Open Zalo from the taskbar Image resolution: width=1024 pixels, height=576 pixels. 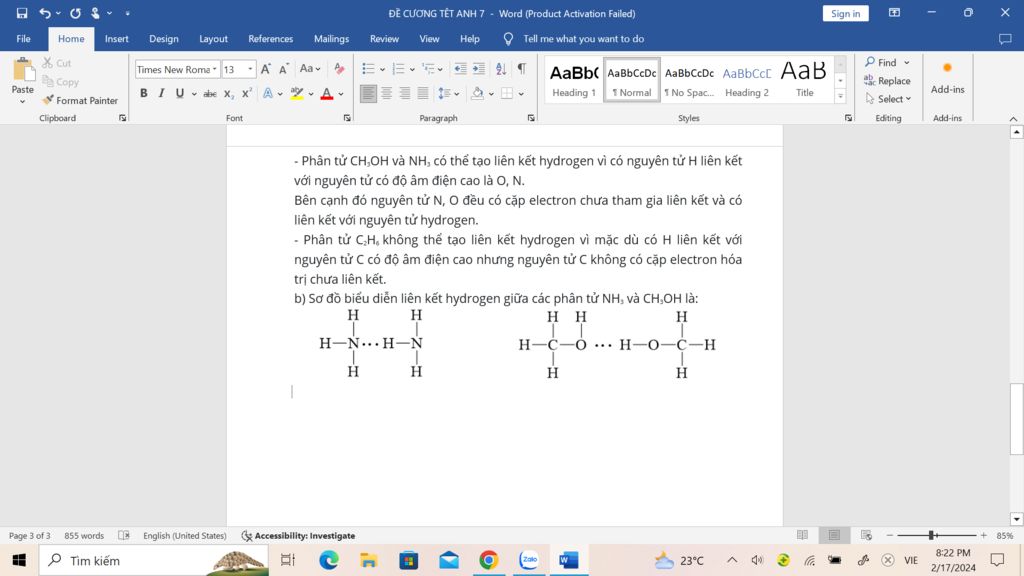point(529,560)
